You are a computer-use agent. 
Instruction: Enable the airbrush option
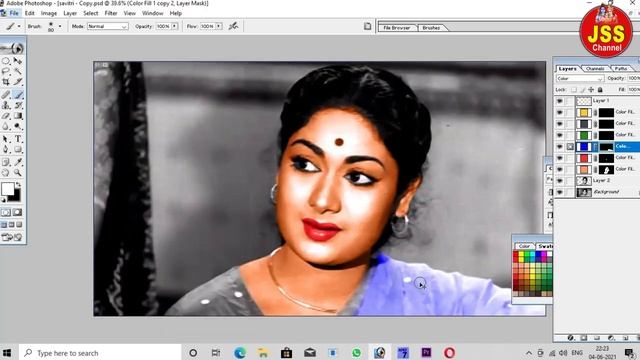tap(233, 26)
